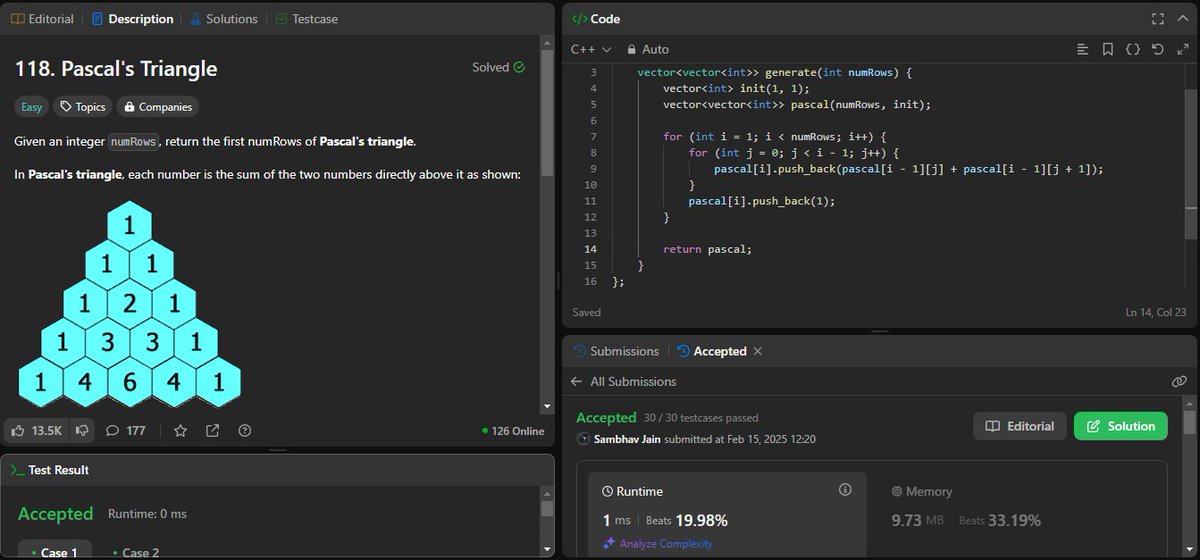Maximize the code panel with fullscreen icon
The height and width of the screenshot is (560, 1200).
coord(1158,18)
